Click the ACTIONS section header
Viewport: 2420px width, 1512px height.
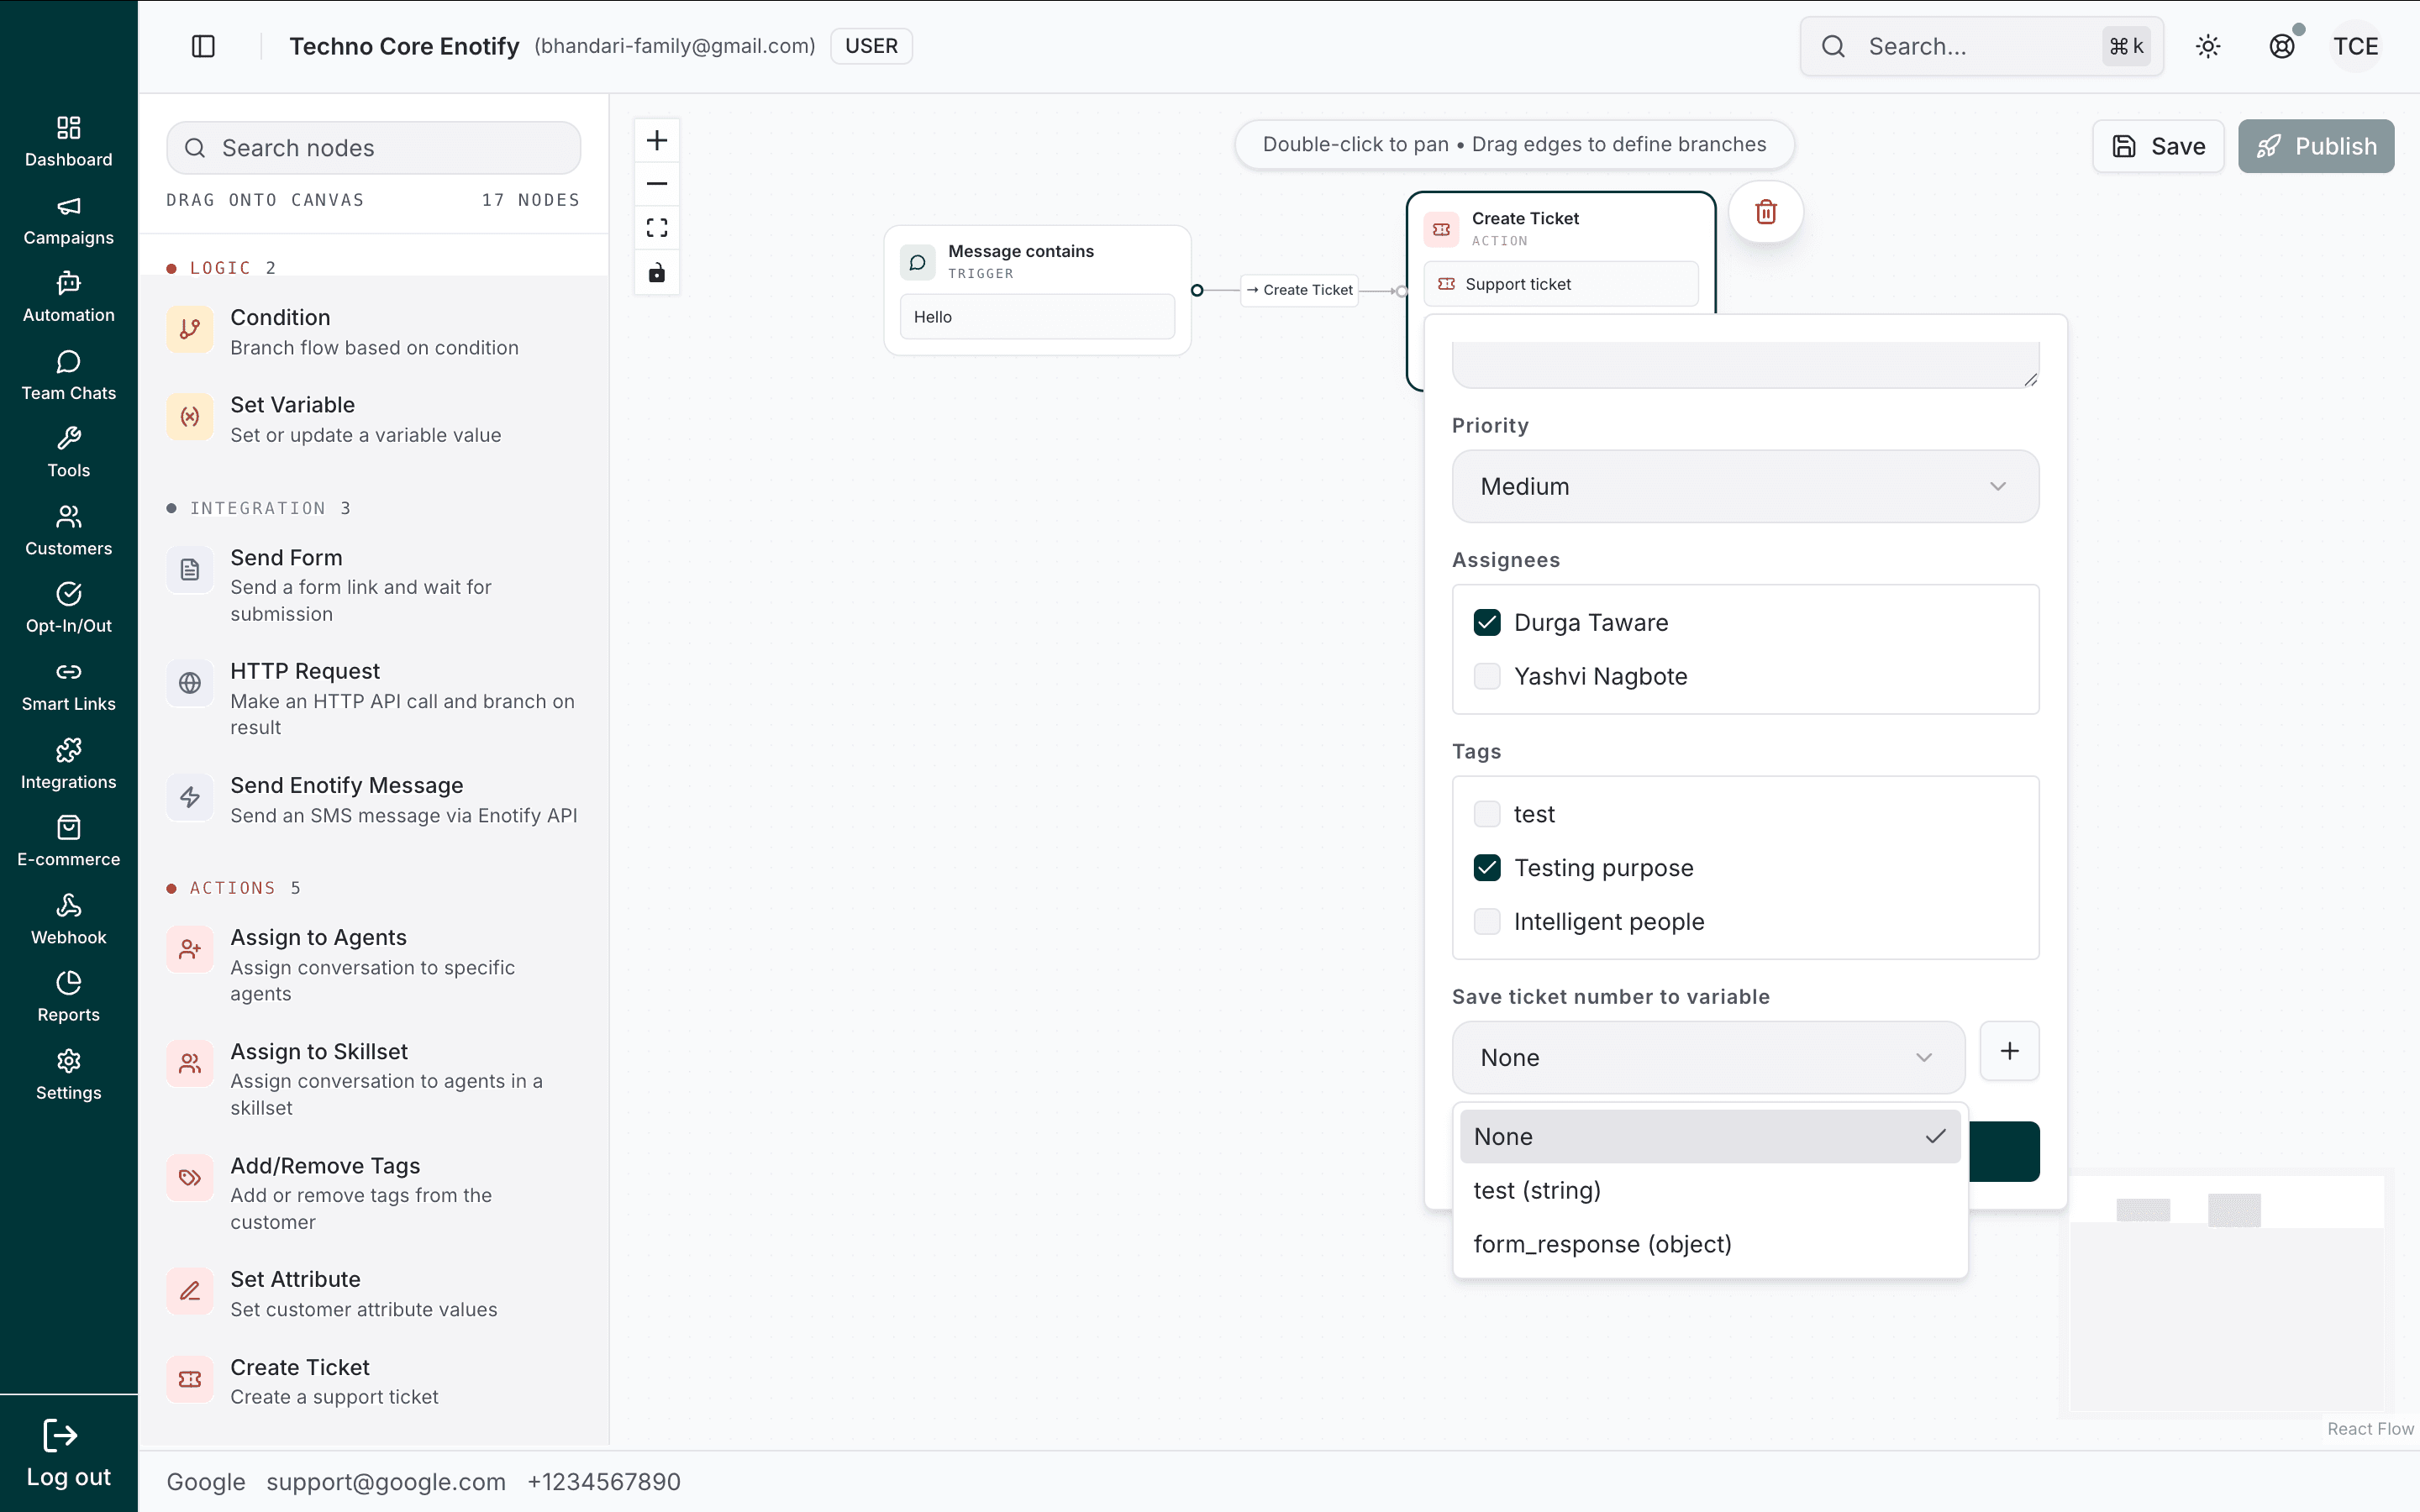(x=233, y=888)
